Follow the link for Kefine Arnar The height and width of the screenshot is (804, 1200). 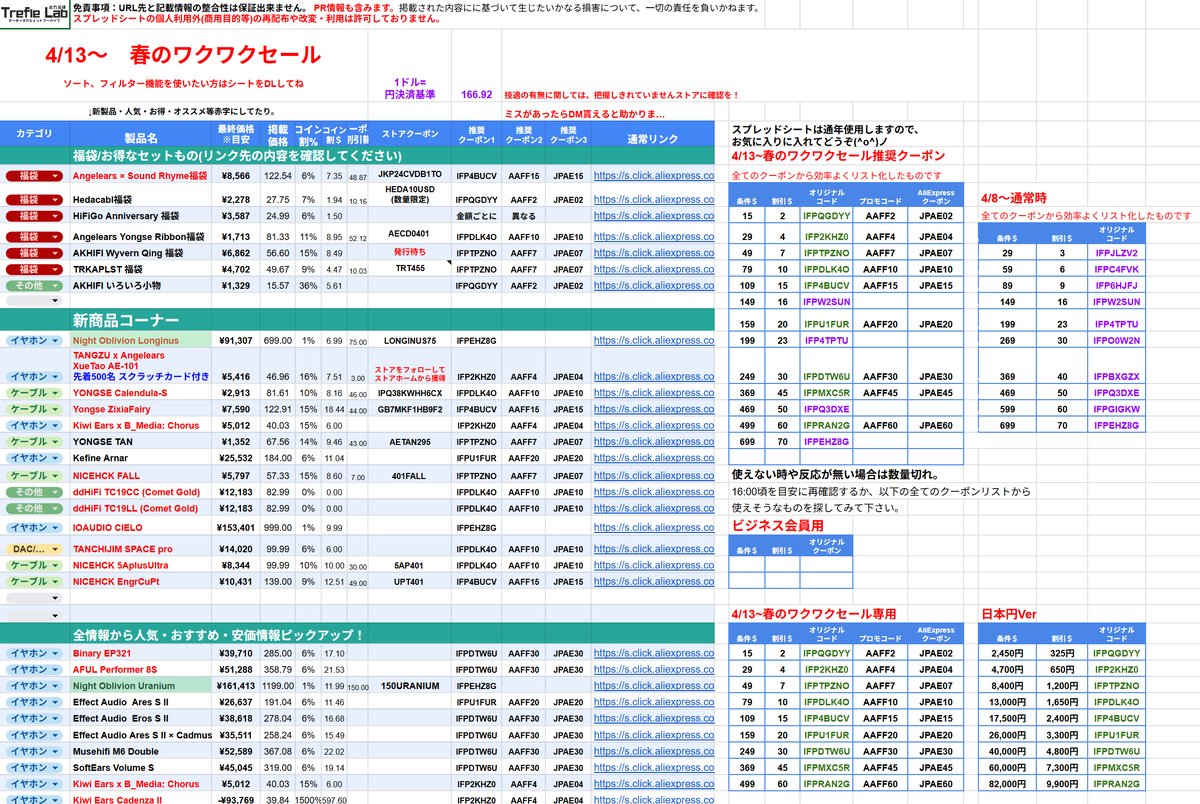[653, 458]
